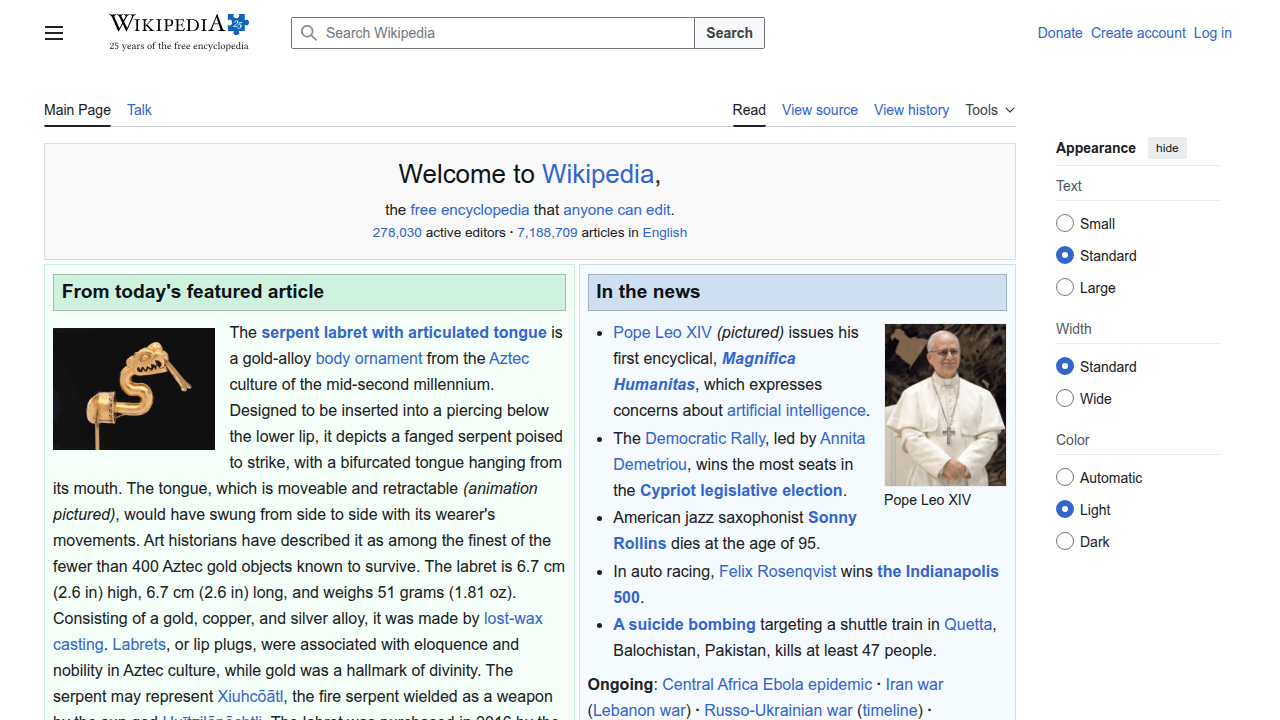Follow the artificial intelligence link
Viewport: 1280px width, 720px height.
tap(796, 410)
